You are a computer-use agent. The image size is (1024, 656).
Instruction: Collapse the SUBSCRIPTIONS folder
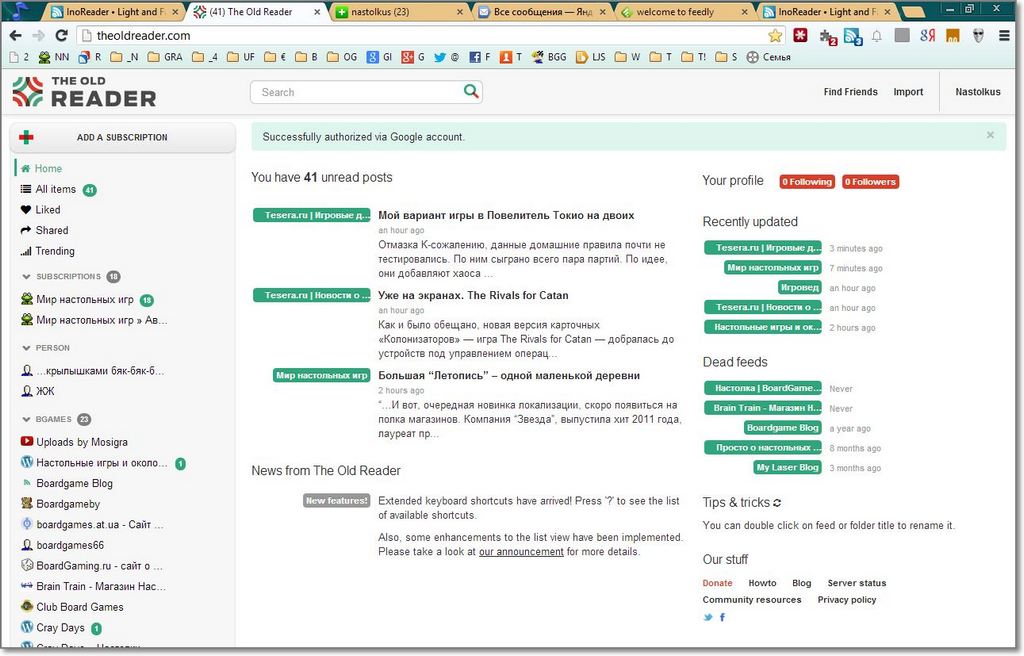click(x=26, y=277)
